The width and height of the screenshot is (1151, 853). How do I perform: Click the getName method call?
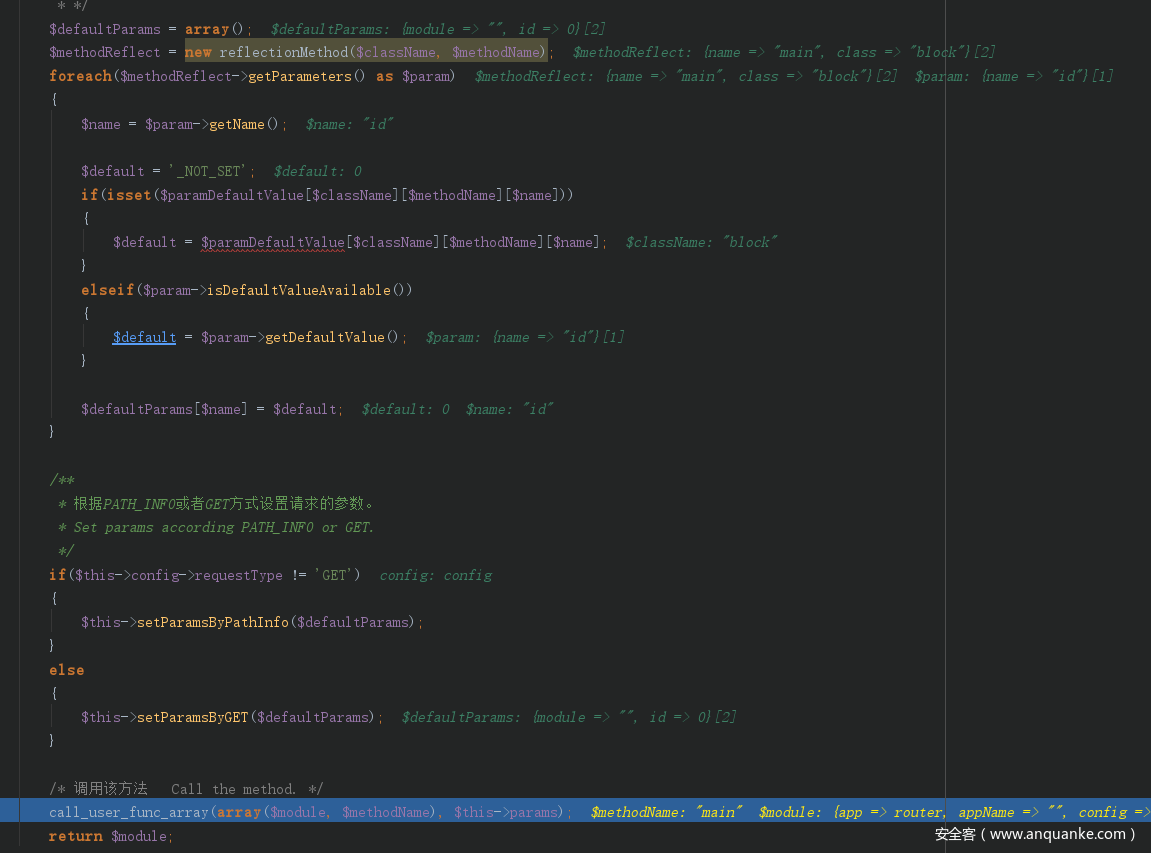(237, 124)
